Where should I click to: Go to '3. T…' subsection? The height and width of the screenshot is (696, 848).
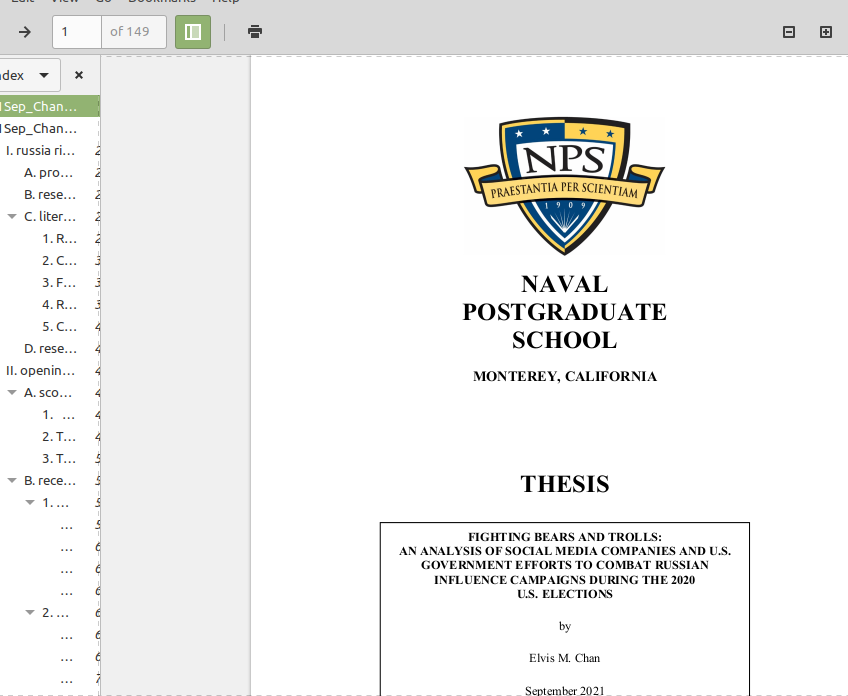59,459
